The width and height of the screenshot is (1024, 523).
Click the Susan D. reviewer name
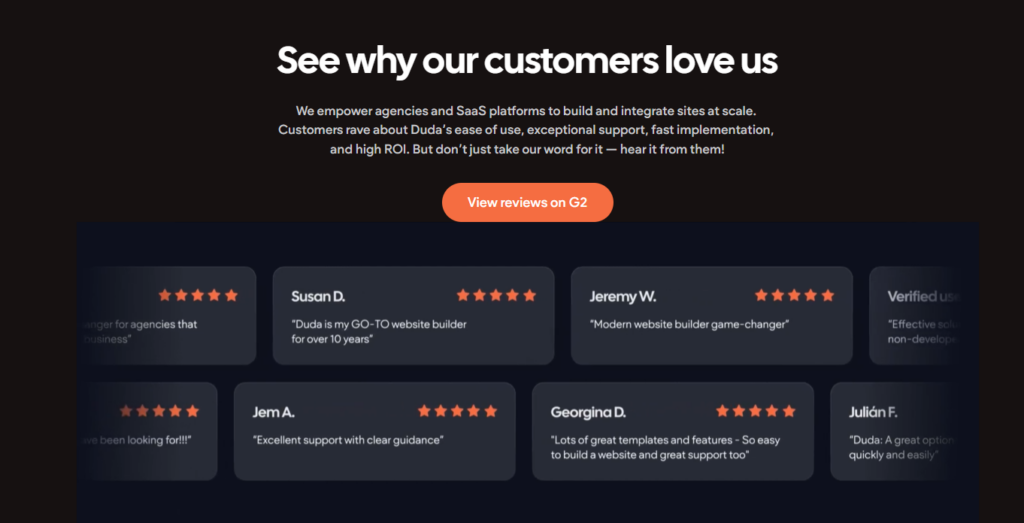click(318, 296)
